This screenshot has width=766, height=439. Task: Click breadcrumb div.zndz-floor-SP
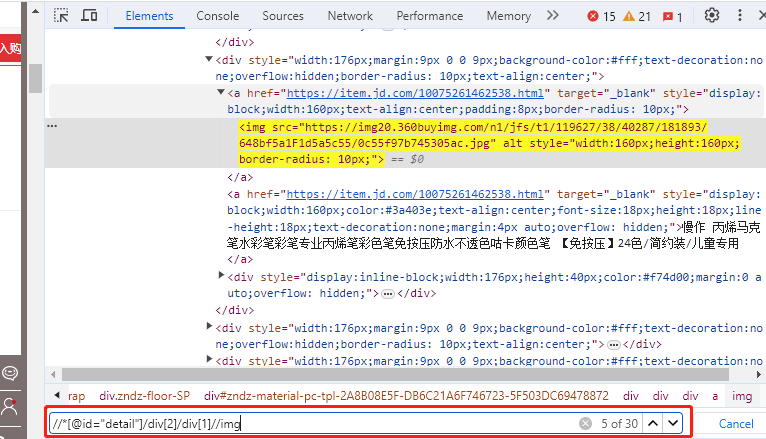click(144, 396)
